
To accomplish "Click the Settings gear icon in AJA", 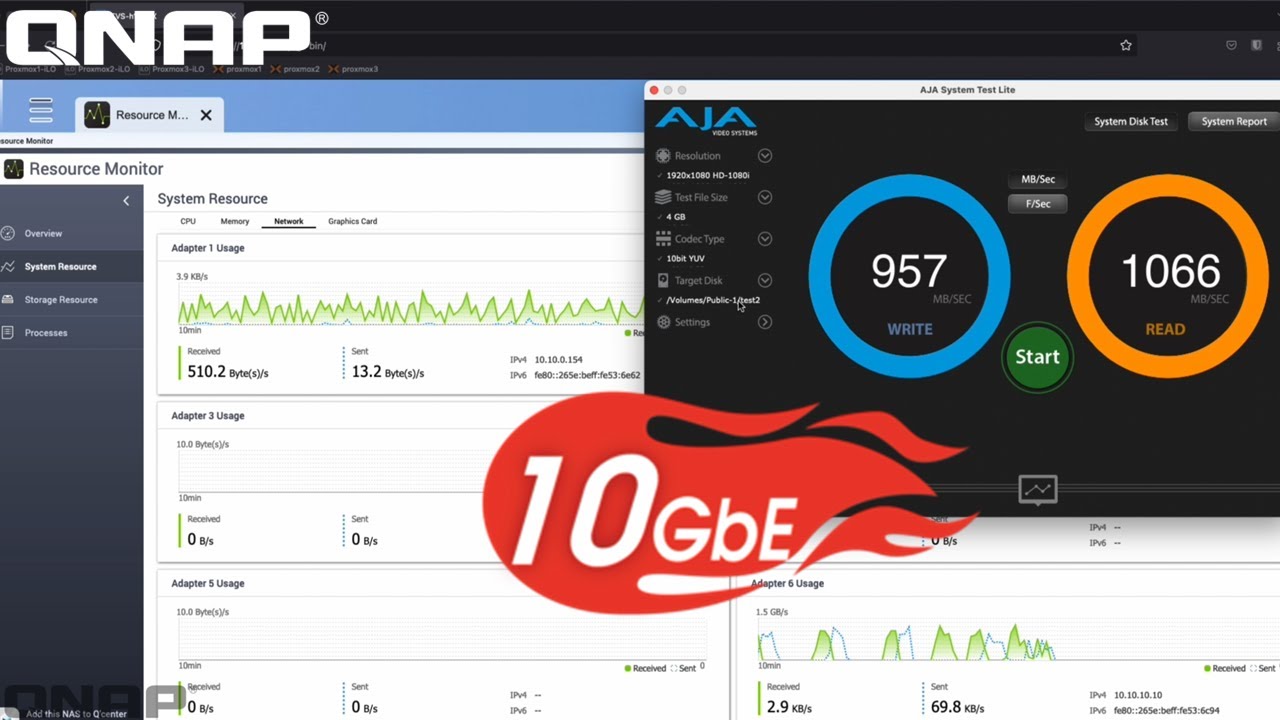I will pyautogui.click(x=663, y=322).
